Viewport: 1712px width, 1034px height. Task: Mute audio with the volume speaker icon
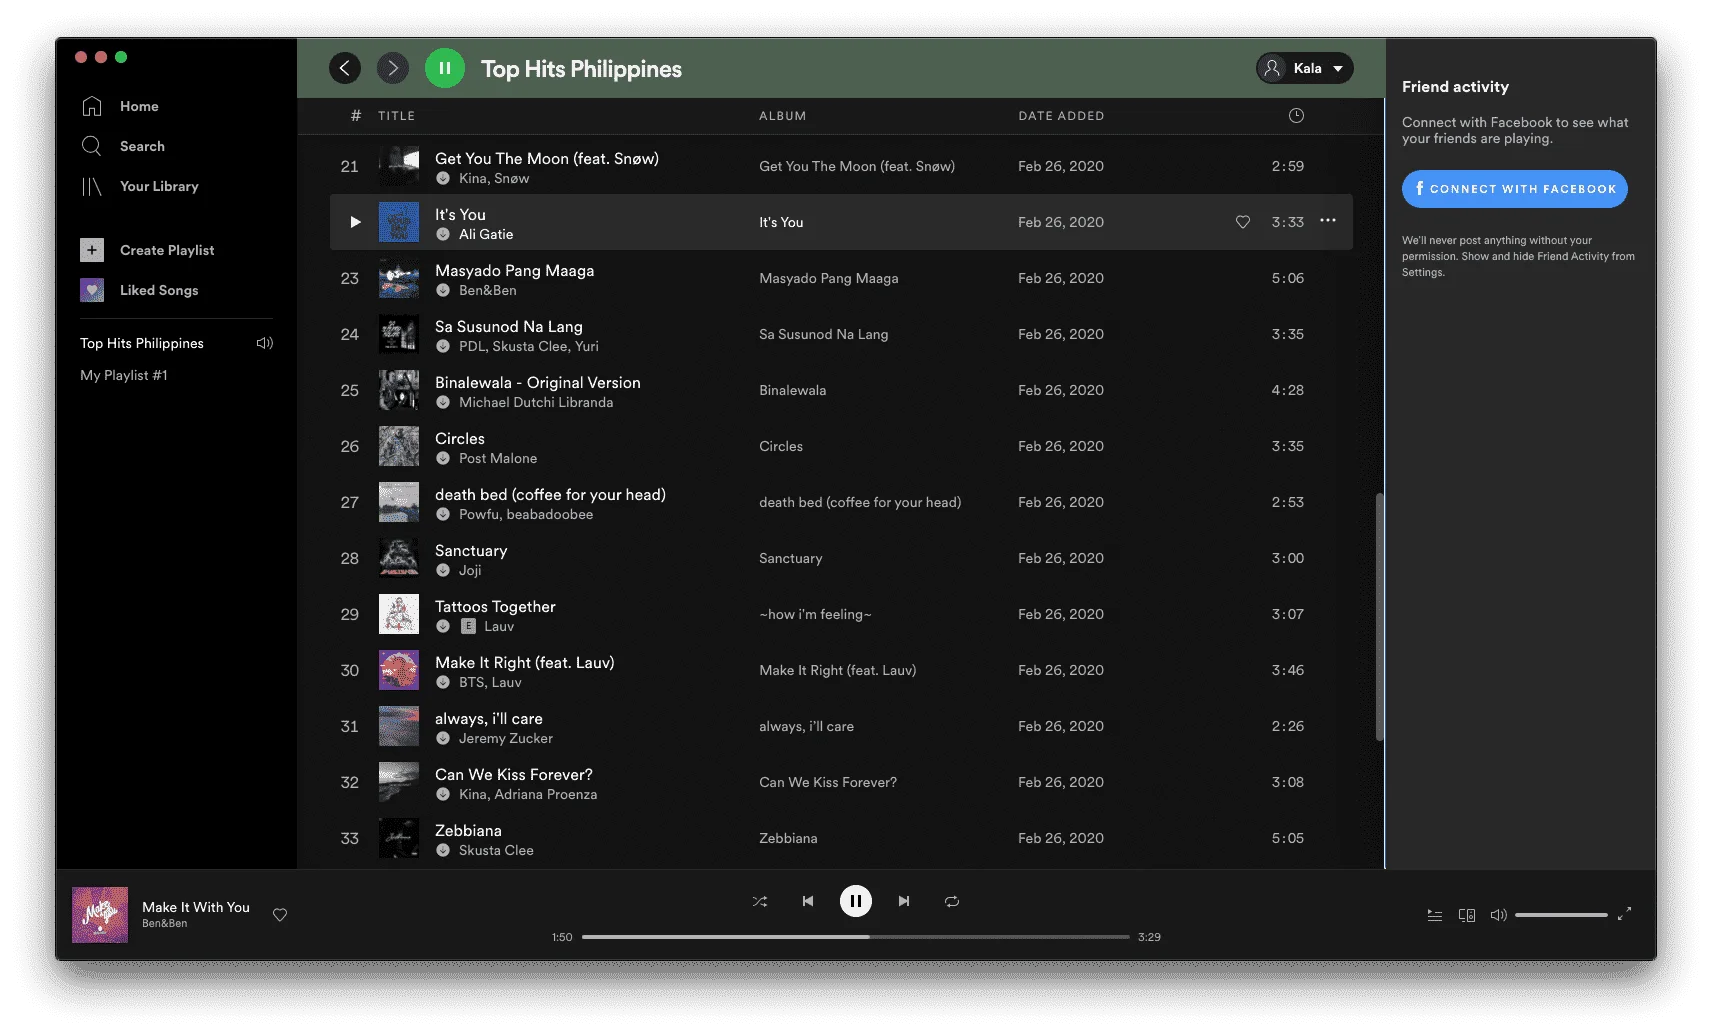tap(1498, 915)
